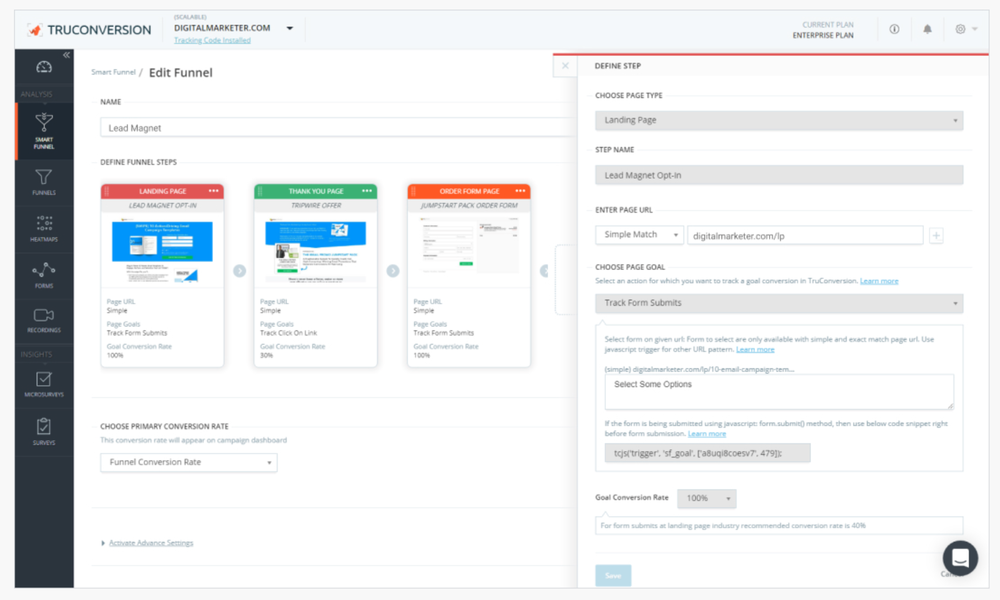Open Funnels in sidebar
The width and height of the screenshot is (1000, 600).
pyautogui.click(x=44, y=182)
